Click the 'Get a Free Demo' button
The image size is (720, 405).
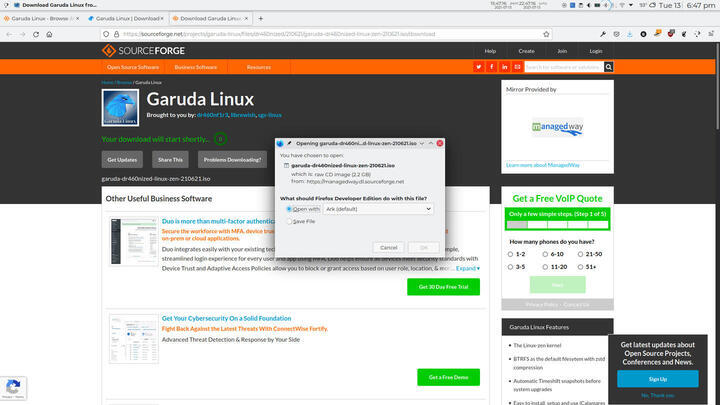(448, 377)
